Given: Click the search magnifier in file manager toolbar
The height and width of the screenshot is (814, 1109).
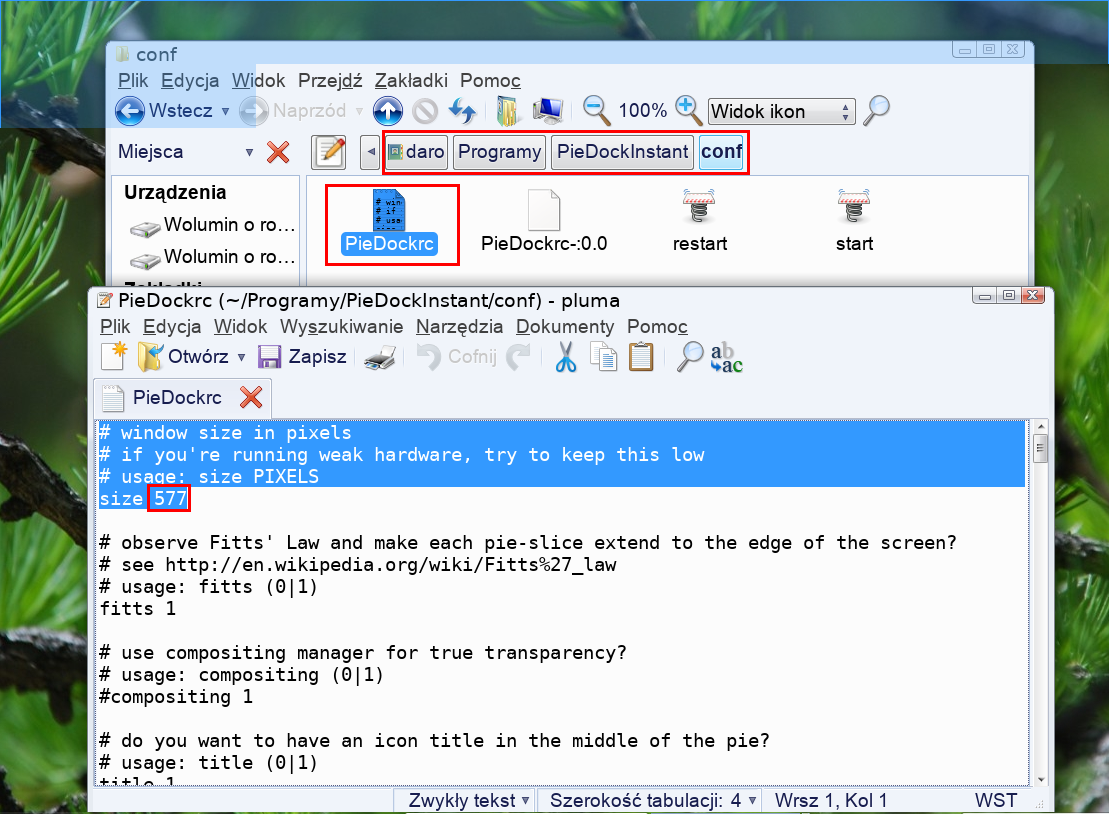Looking at the screenshot, I should pos(876,111).
